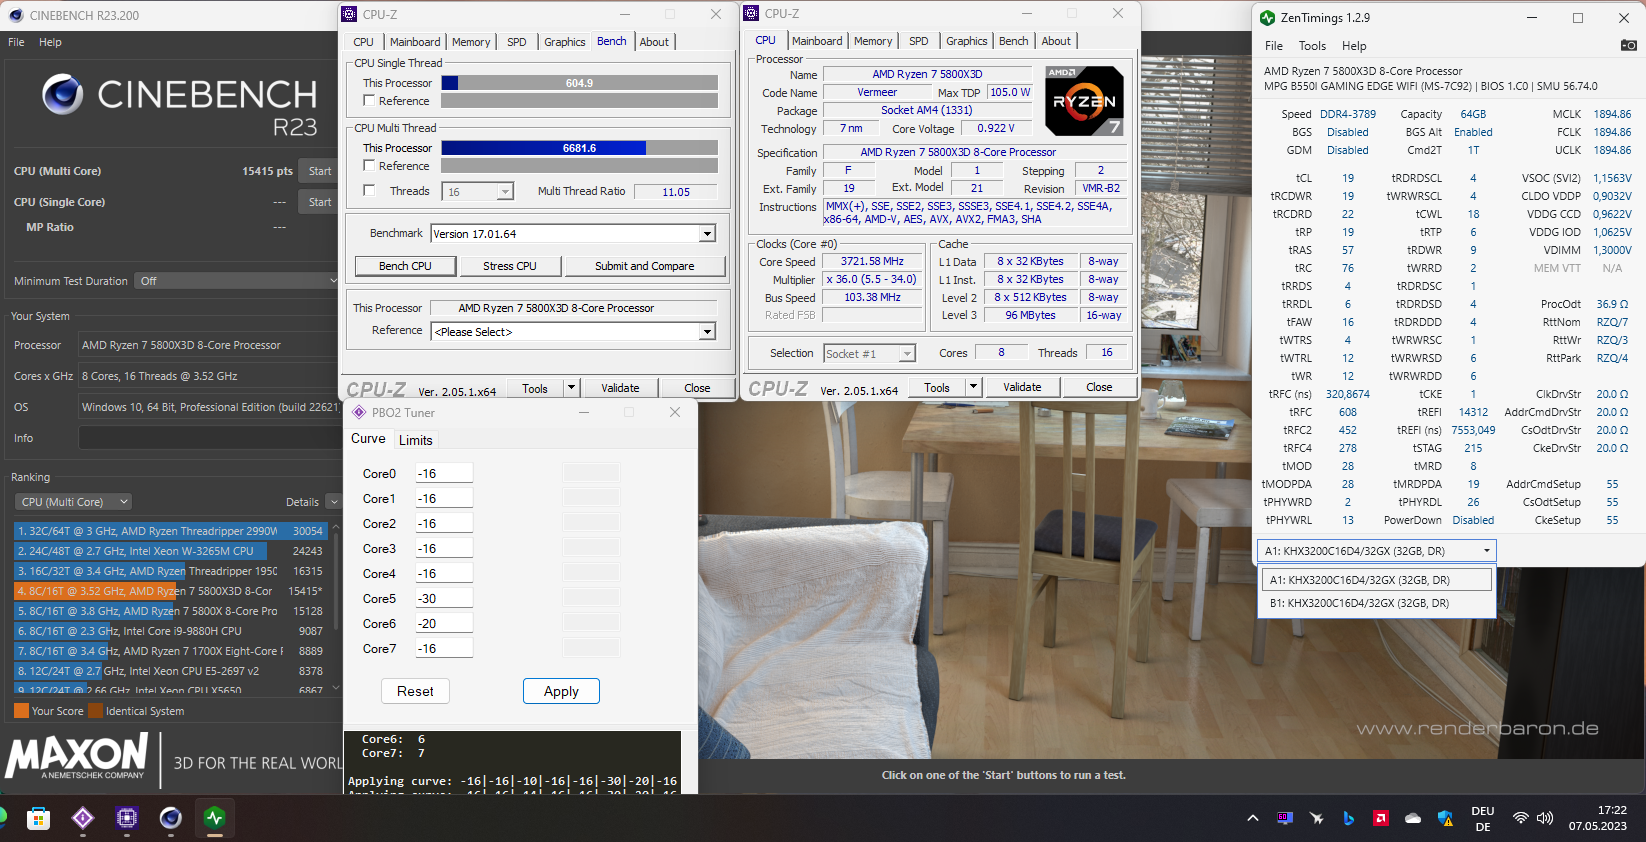Enable single thread Reference checkbox
1646x842 pixels.
pyautogui.click(x=369, y=101)
